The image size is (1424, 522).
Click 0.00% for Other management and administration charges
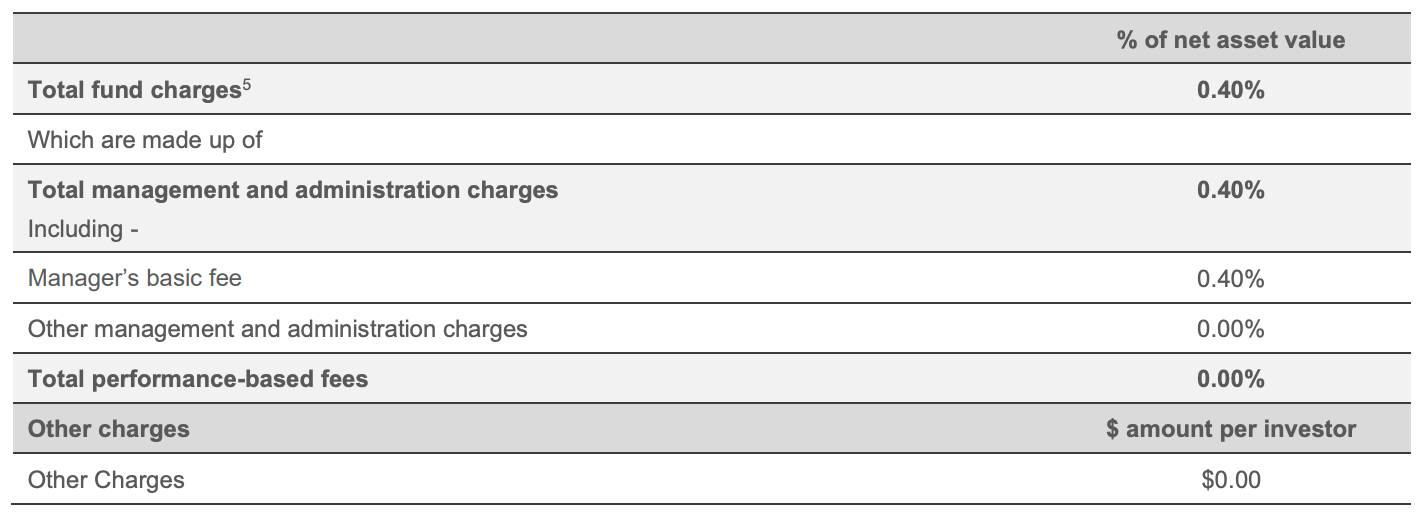[1230, 329]
